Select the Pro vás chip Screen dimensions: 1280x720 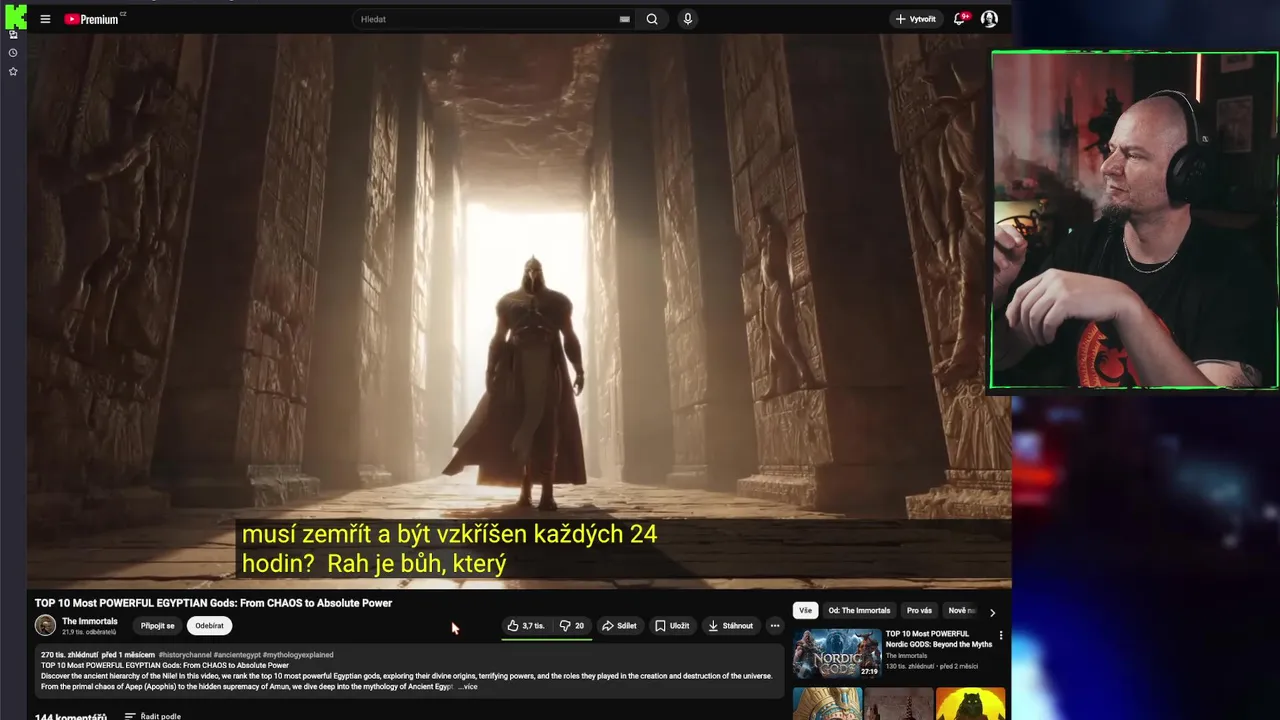click(x=919, y=611)
